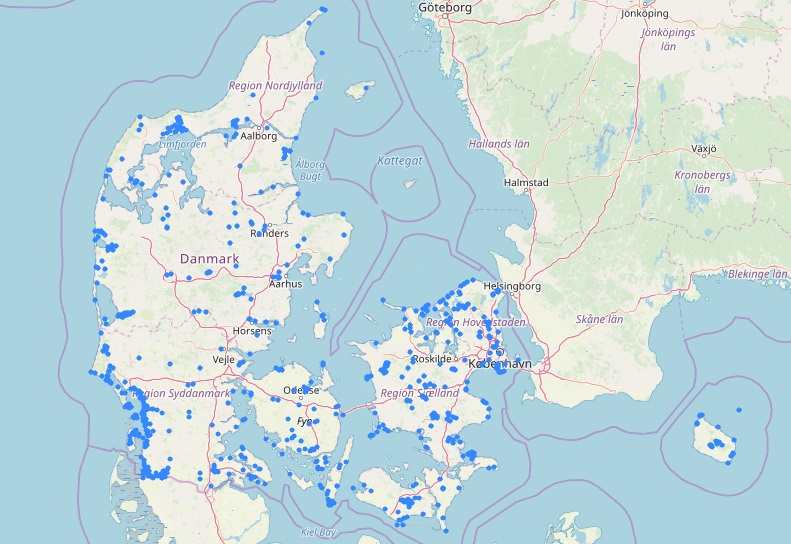This screenshot has height=544, width=791.
Task: Click the Aalborg city label
Action: click(x=258, y=137)
